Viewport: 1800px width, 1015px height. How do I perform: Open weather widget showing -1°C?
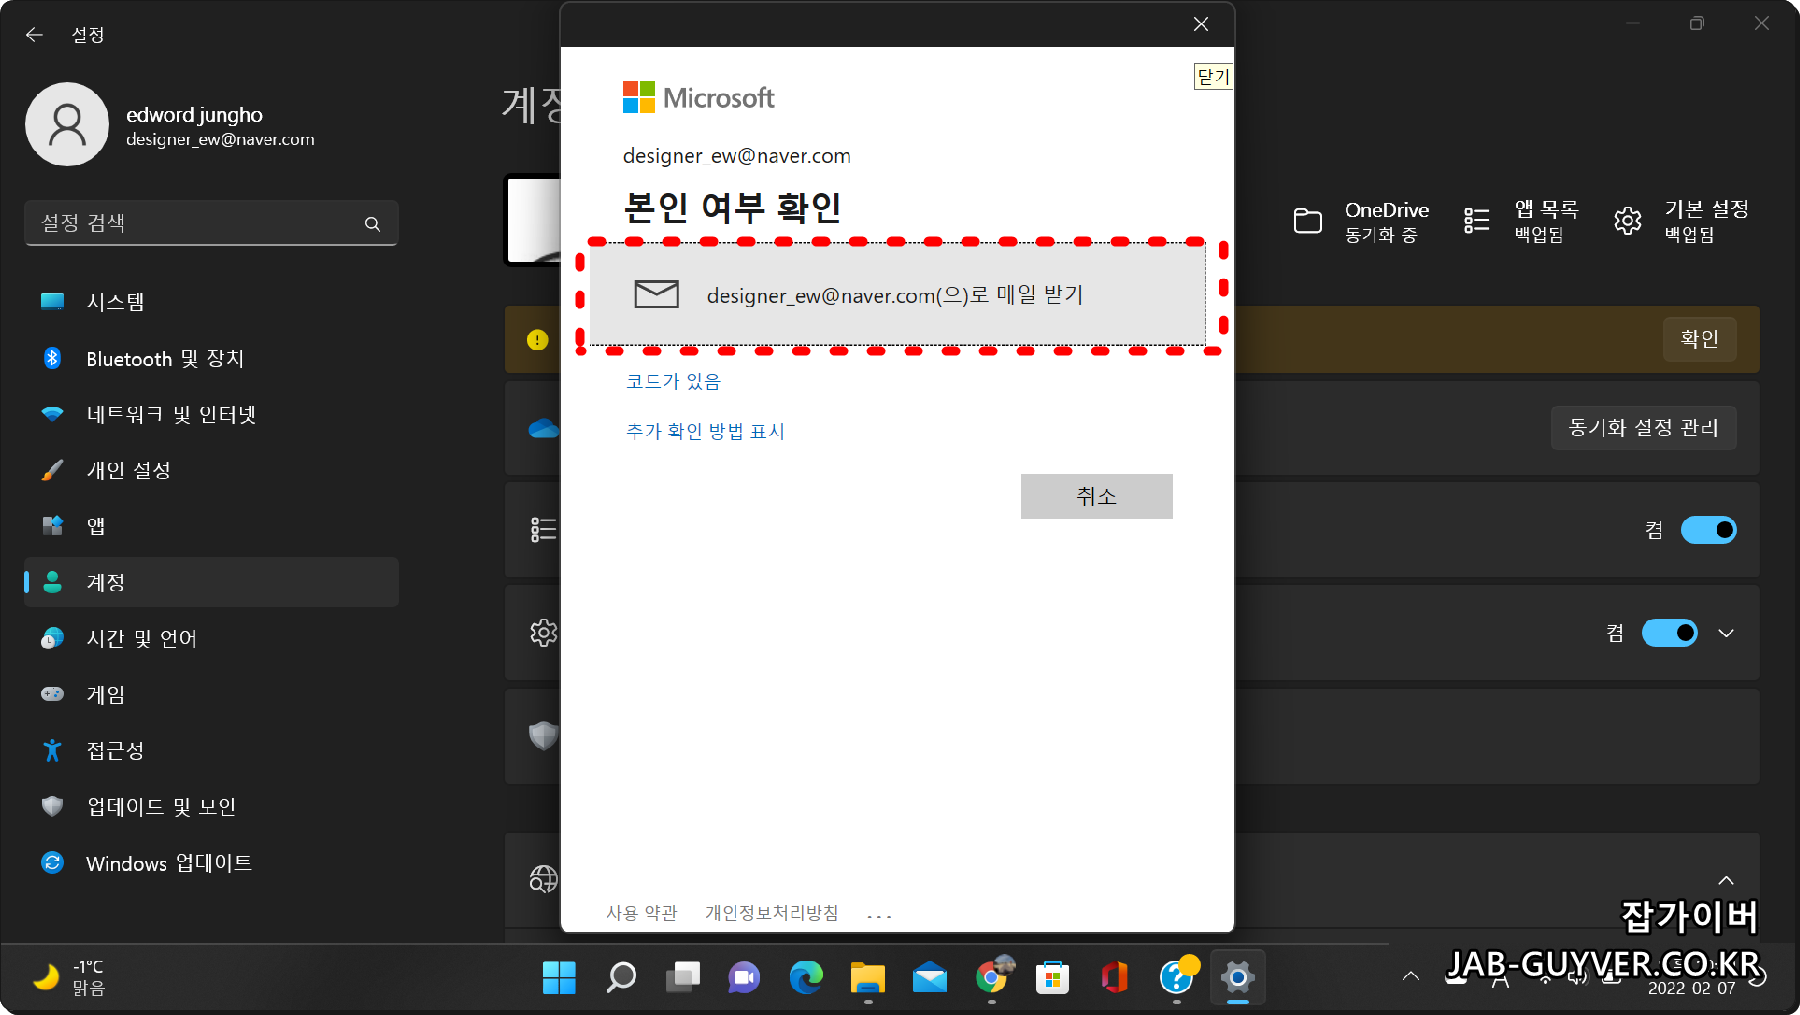(x=69, y=977)
